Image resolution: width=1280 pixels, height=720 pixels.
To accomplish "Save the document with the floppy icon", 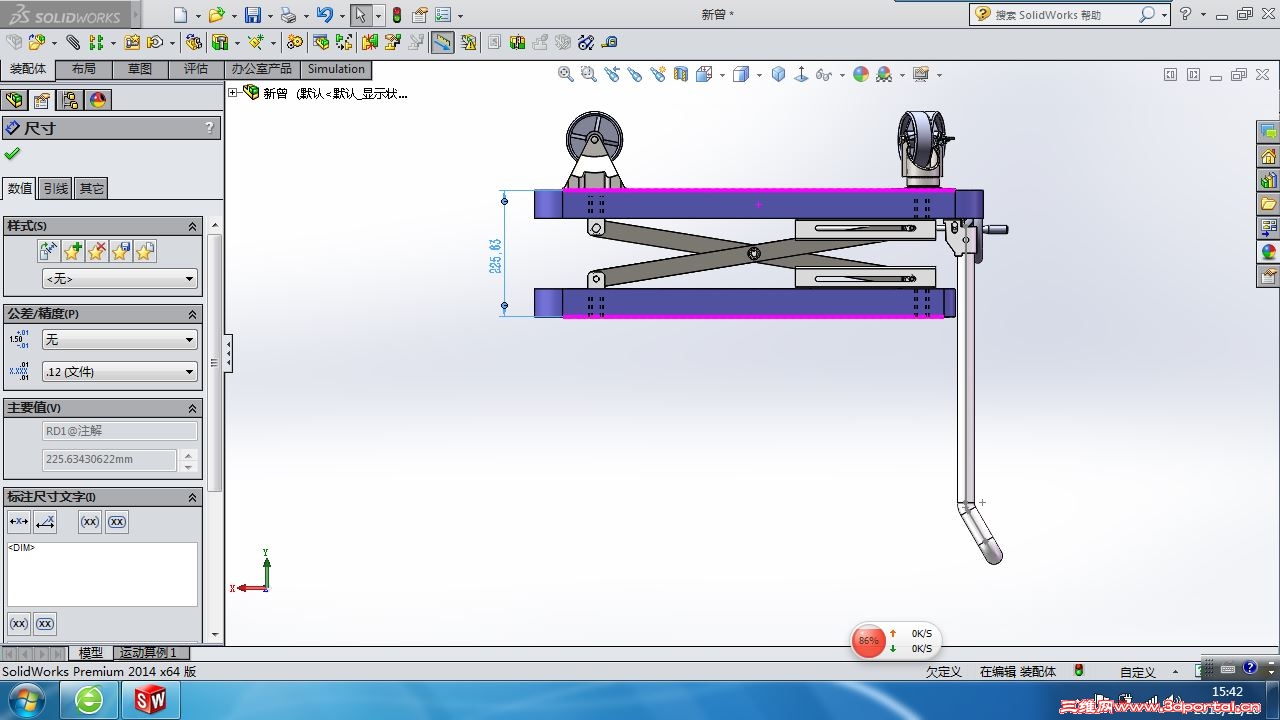I will pos(253,15).
